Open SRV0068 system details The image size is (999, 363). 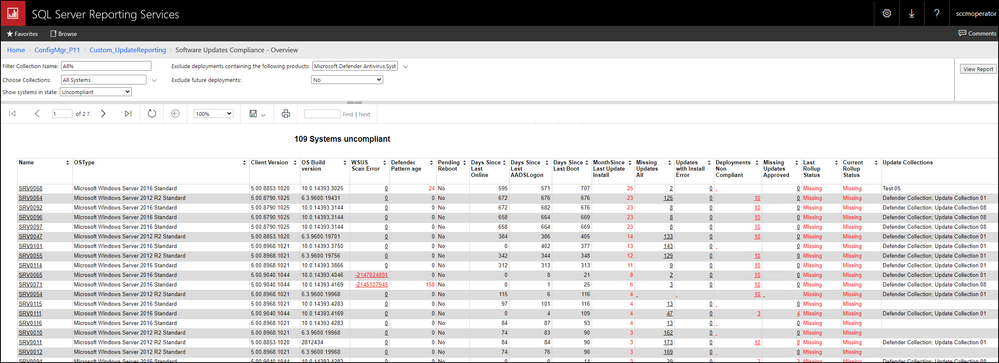31,189
